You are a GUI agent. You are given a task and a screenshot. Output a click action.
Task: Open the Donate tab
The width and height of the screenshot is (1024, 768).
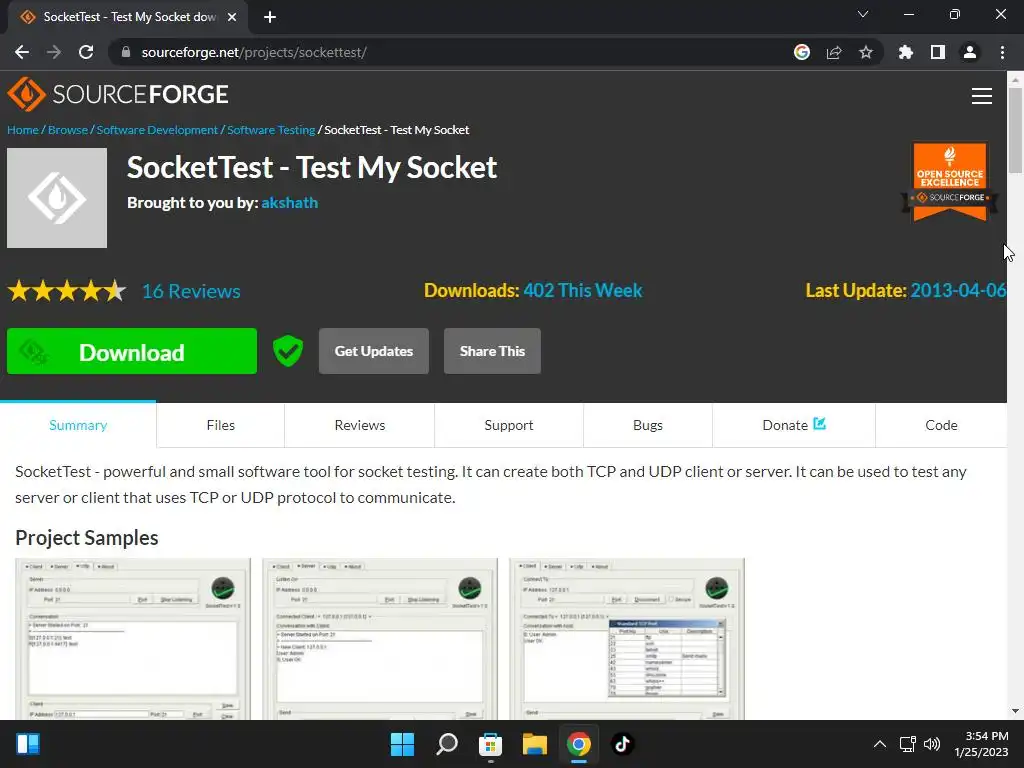[794, 425]
